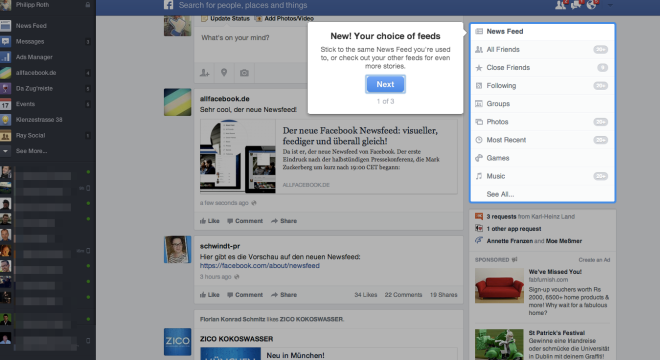This screenshot has width=660, height=360.
Task: Open Ads Manager in left sidebar
Action: click(34, 57)
